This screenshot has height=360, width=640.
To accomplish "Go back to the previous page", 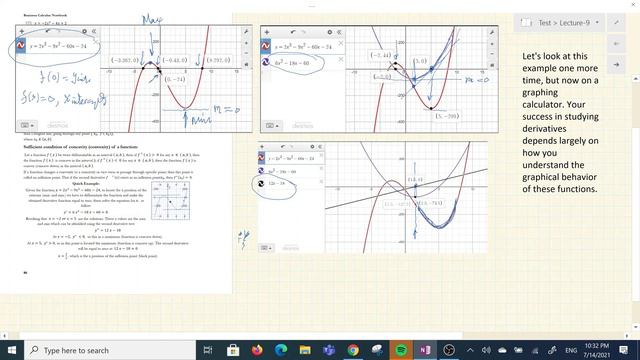I will point(616,43).
